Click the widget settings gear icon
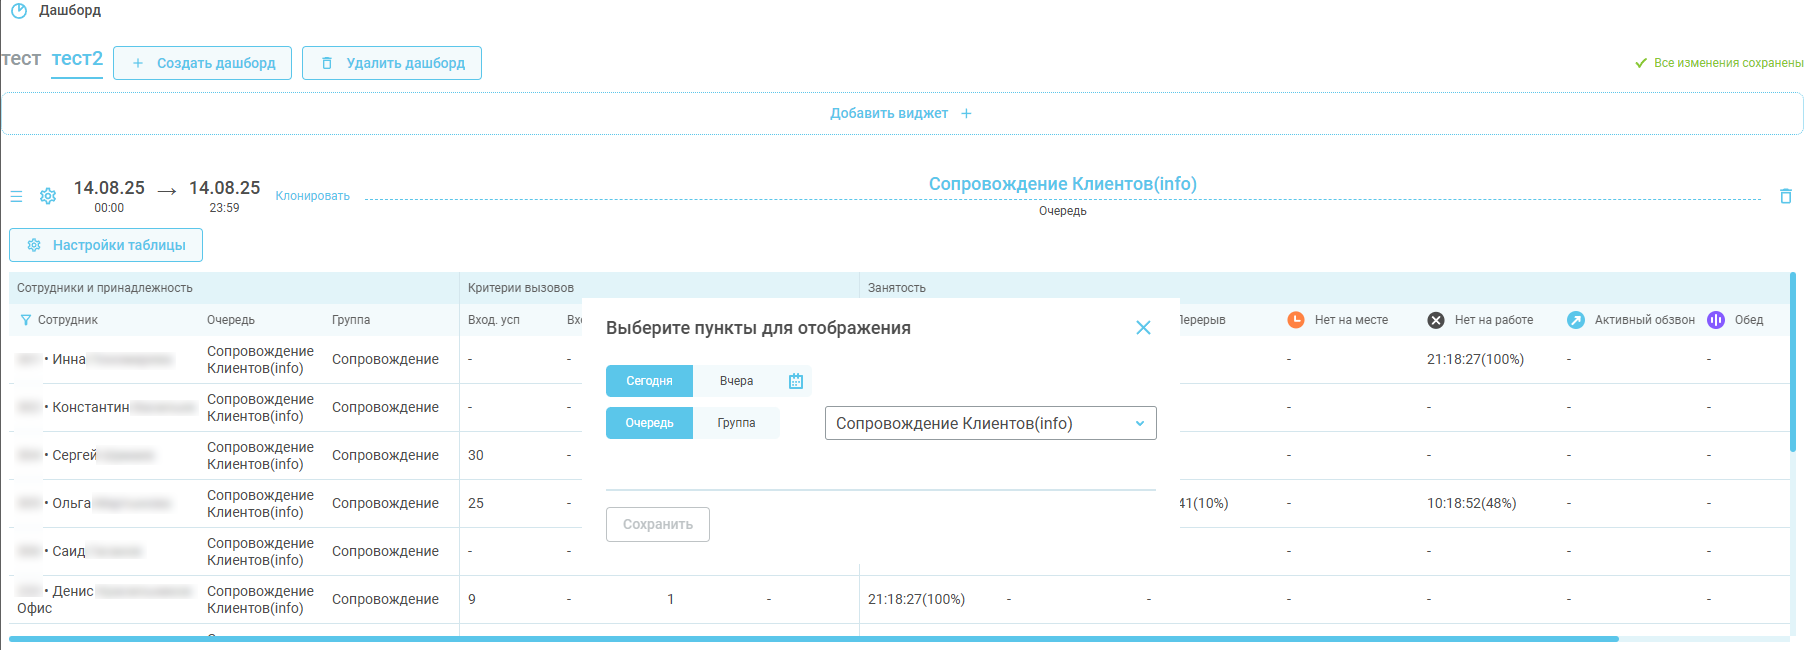The width and height of the screenshot is (1811, 650). click(48, 196)
